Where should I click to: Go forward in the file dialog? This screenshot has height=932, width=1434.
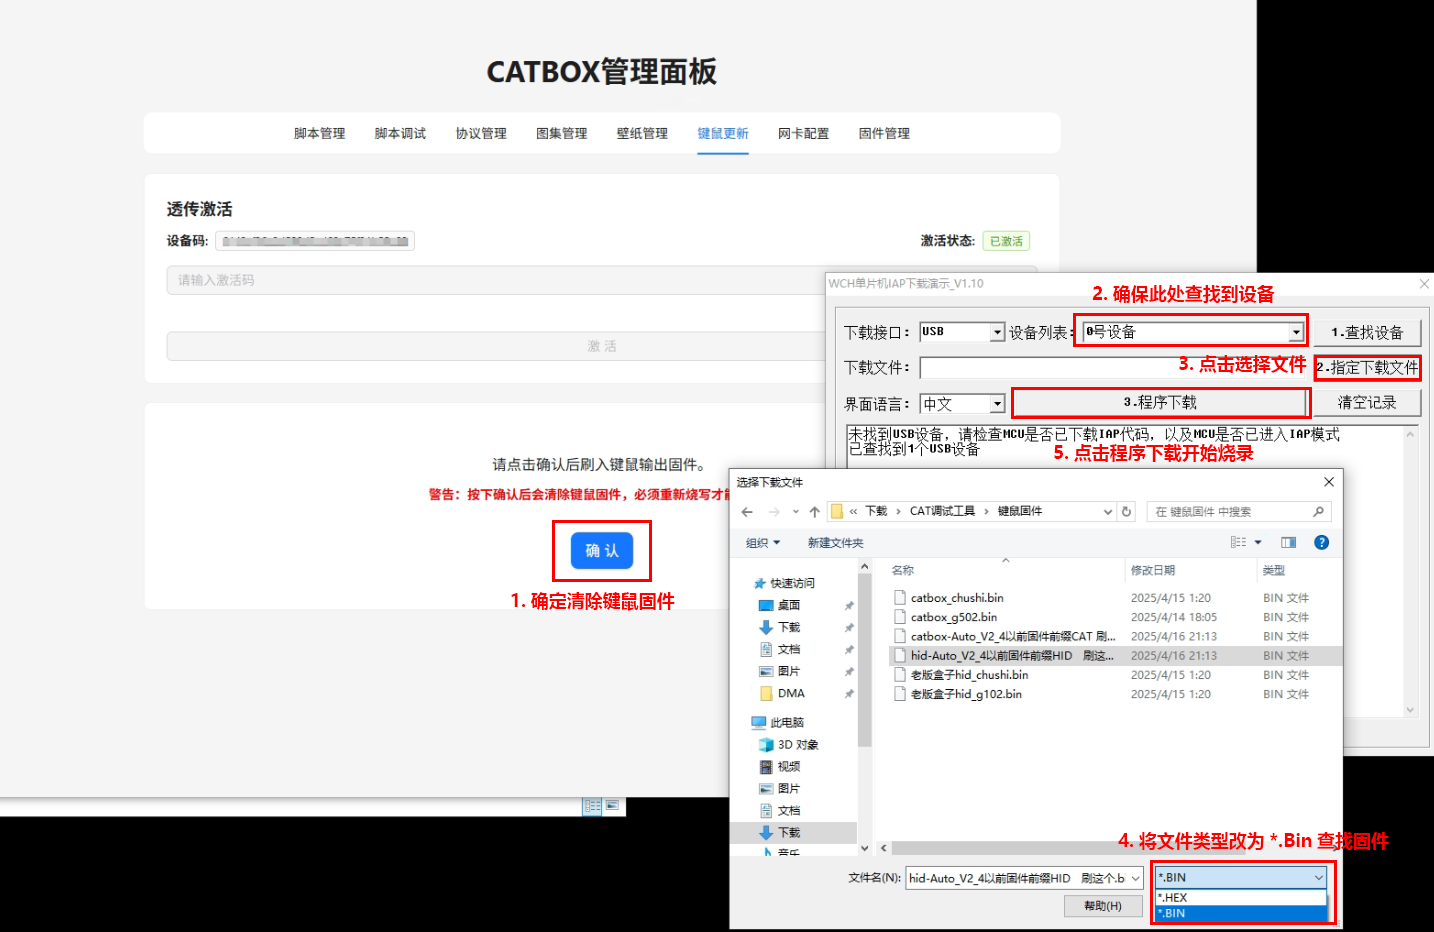point(773,512)
